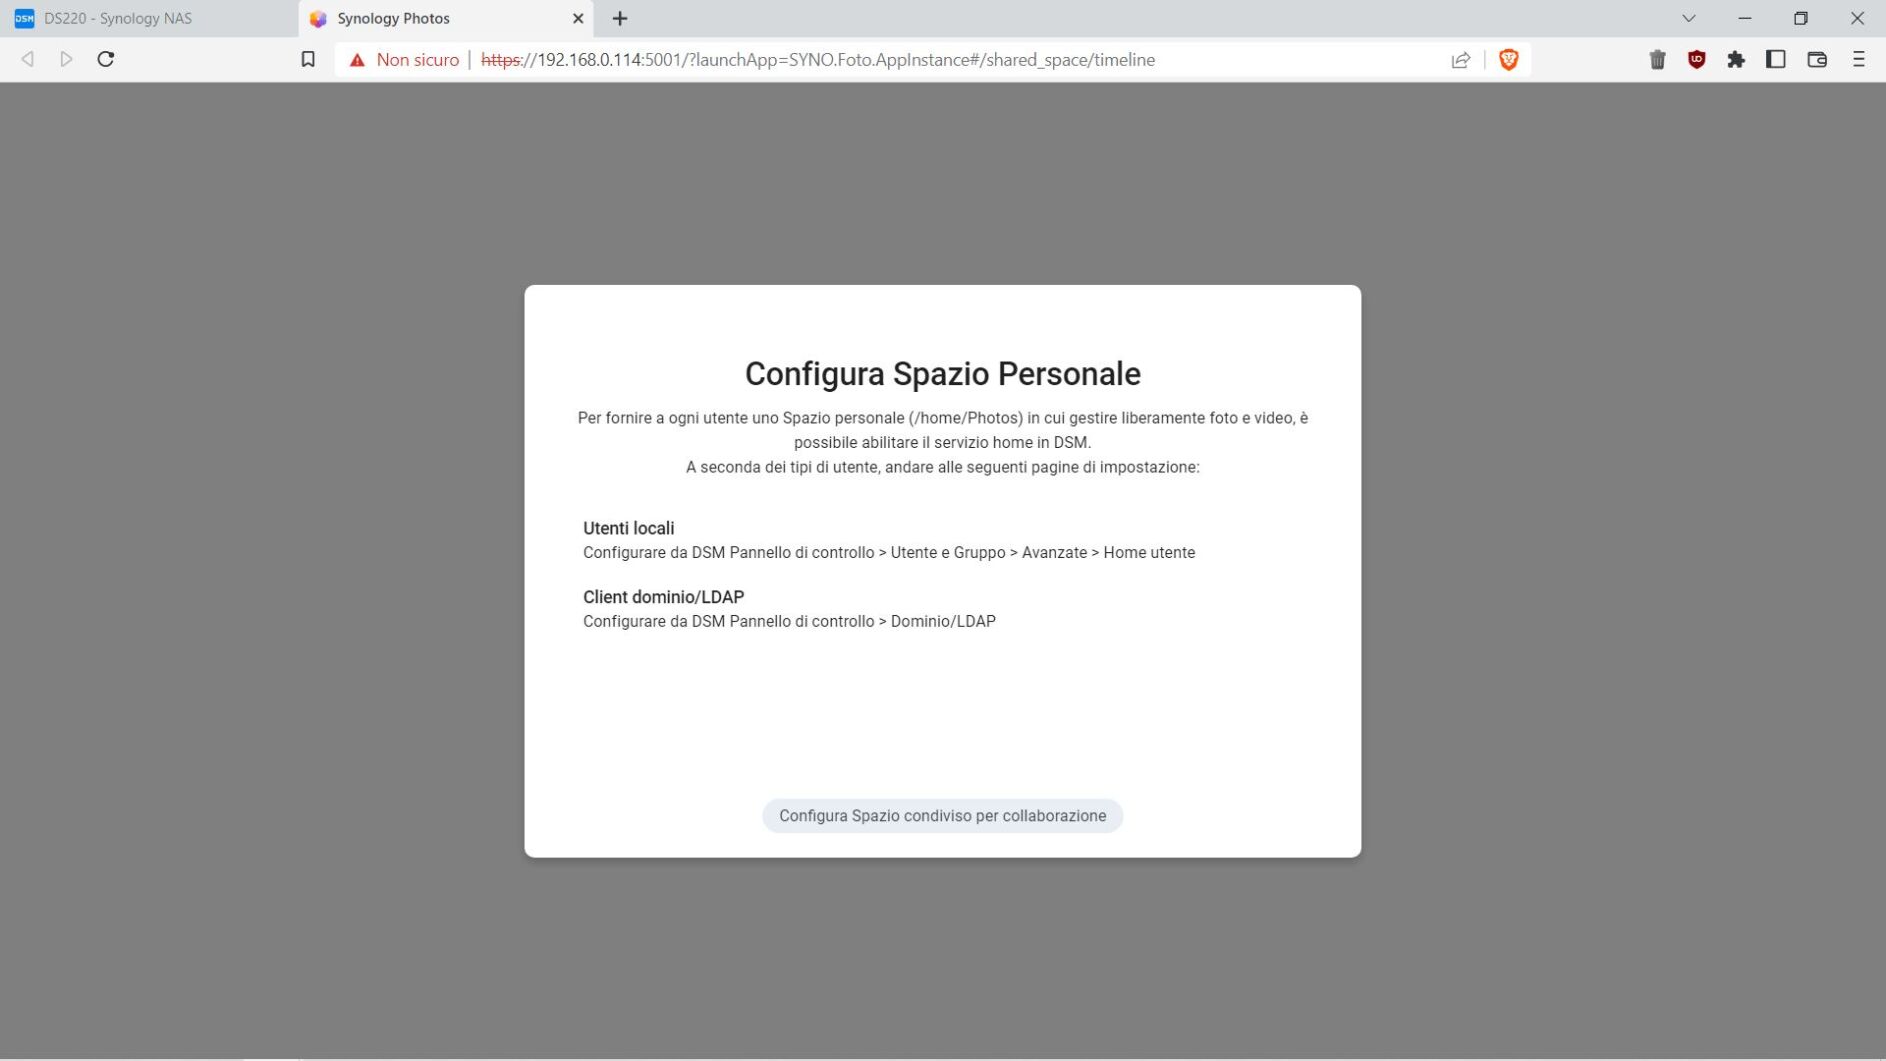The width and height of the screenshot is (1886, 1061).
Task: Reload the current page
Action: pyautogui.click(x=106, y=60)
